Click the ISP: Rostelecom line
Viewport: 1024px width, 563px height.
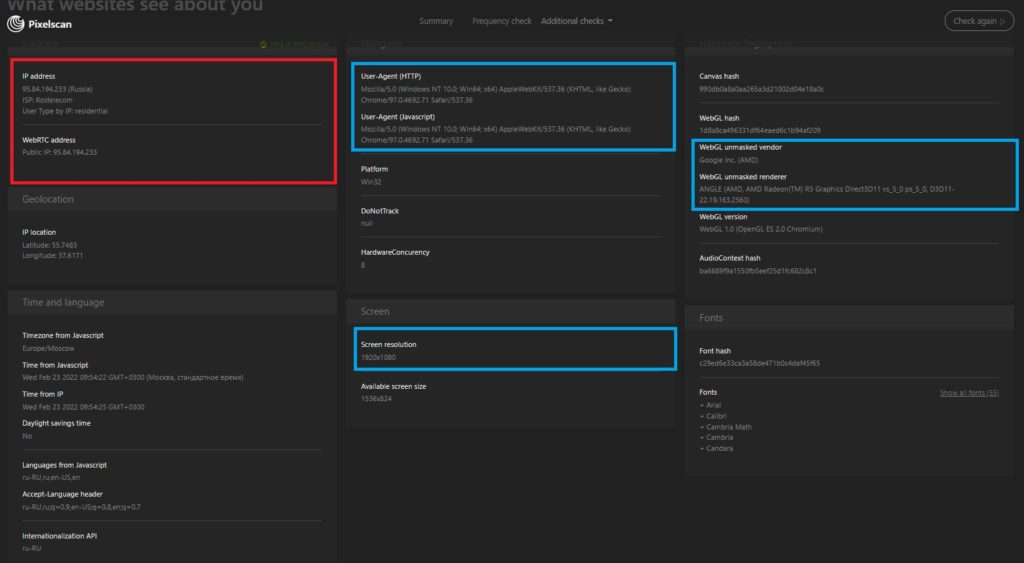(x=47, y=100)
